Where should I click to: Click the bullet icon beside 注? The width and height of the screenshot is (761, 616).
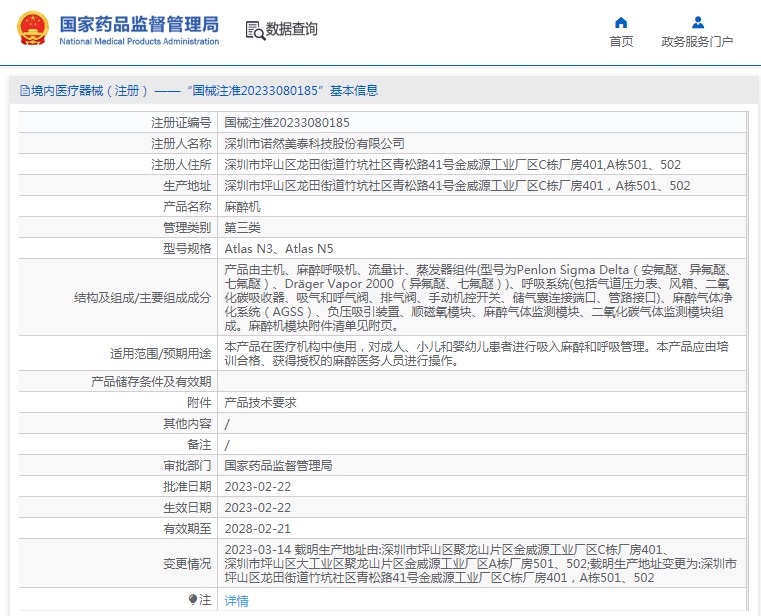click(193, 600)
